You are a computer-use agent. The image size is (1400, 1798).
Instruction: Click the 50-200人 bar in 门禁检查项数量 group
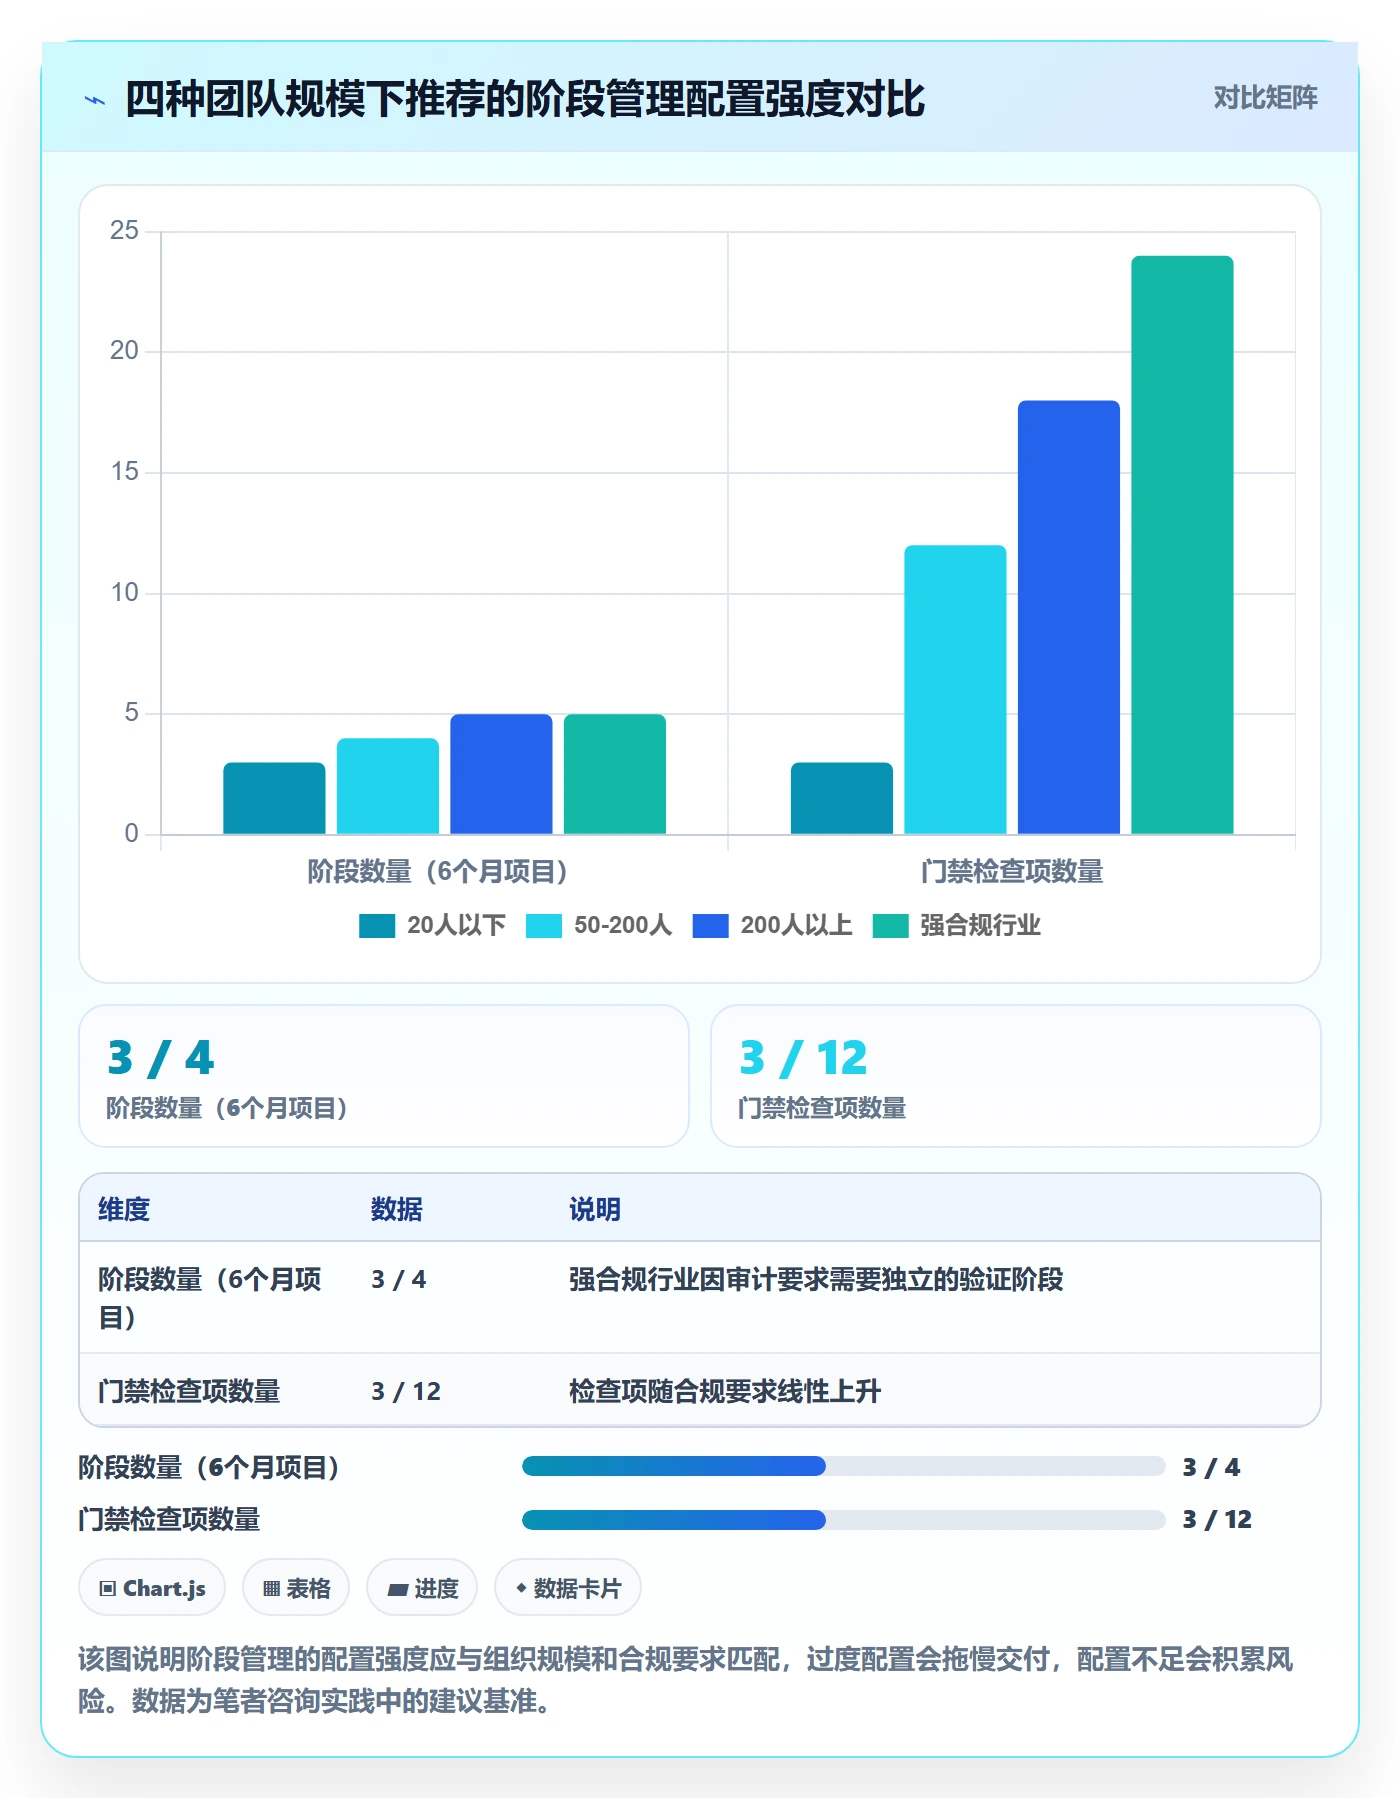tap(955, 689)
